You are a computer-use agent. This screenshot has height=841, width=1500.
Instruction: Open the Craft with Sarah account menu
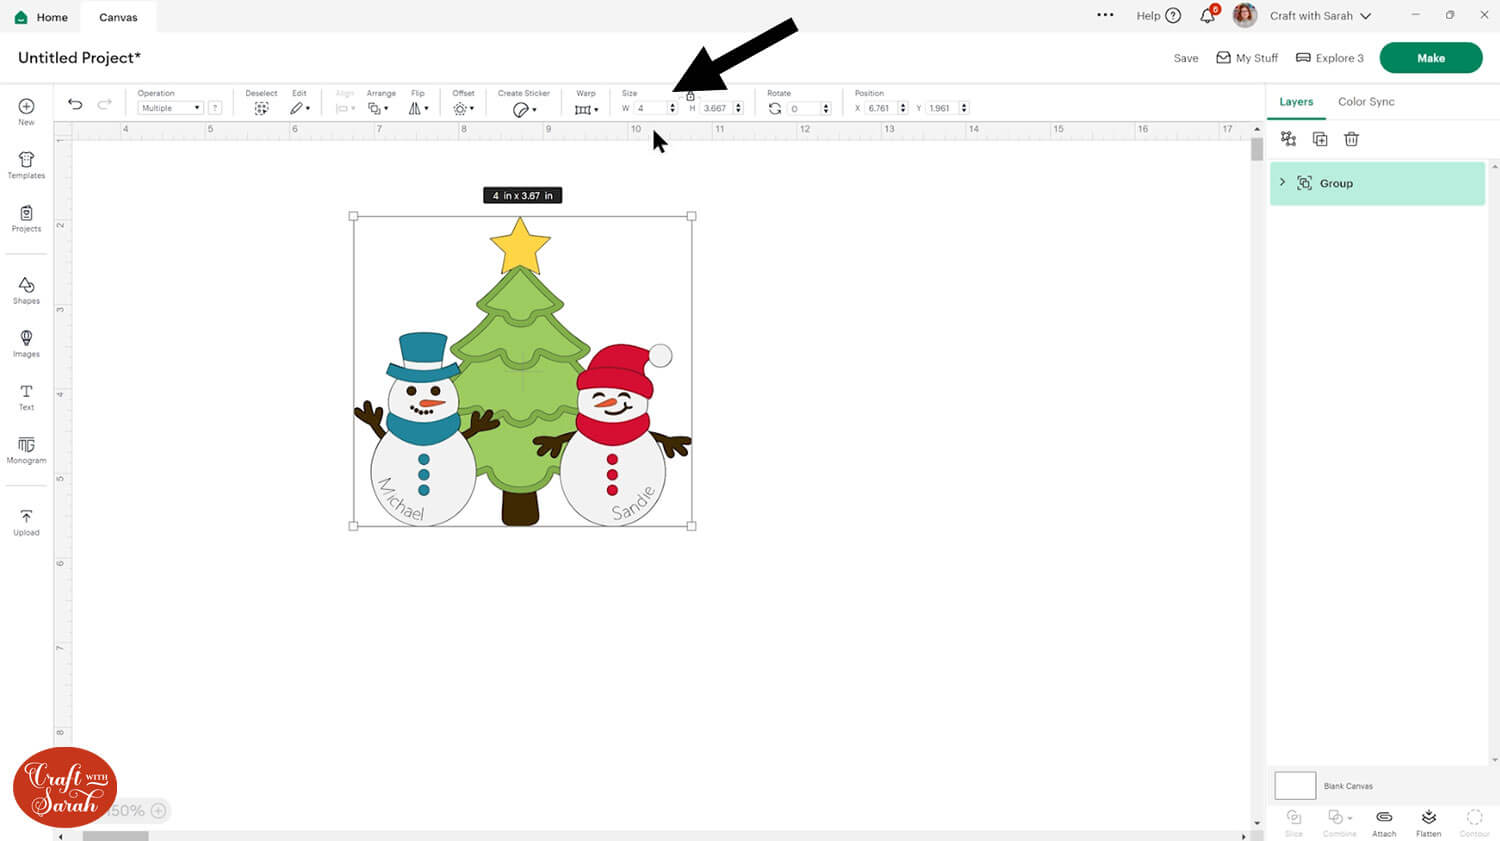pos(1320,16)
